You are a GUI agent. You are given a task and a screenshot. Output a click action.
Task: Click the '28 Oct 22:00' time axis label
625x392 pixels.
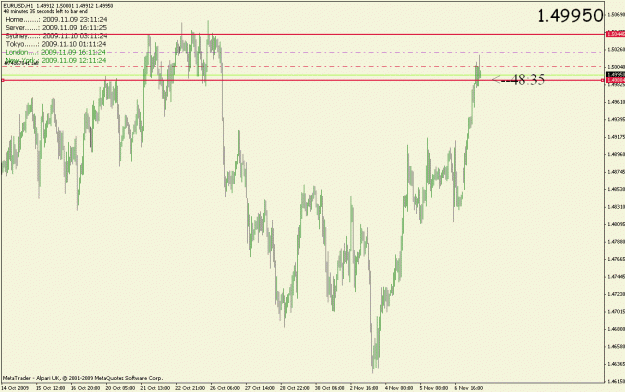(x=295, y=388)
